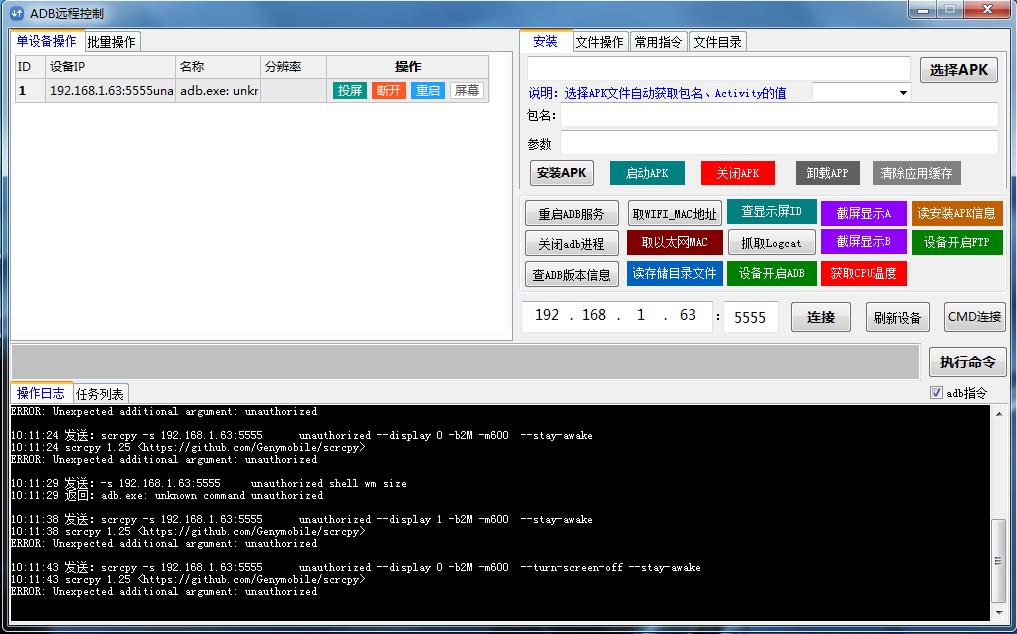
Task: Click the 连接 connect button
Action: (x=820, y=317)
